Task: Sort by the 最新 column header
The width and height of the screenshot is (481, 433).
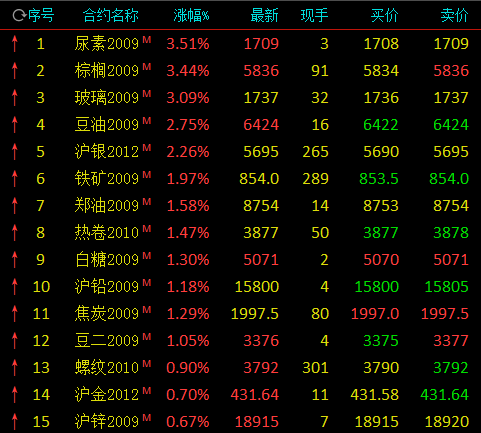Action: point(264,16)
